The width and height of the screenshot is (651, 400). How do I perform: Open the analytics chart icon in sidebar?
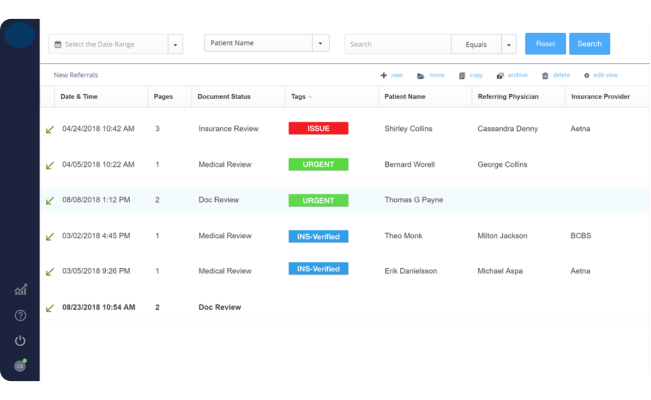click(20, 290)
